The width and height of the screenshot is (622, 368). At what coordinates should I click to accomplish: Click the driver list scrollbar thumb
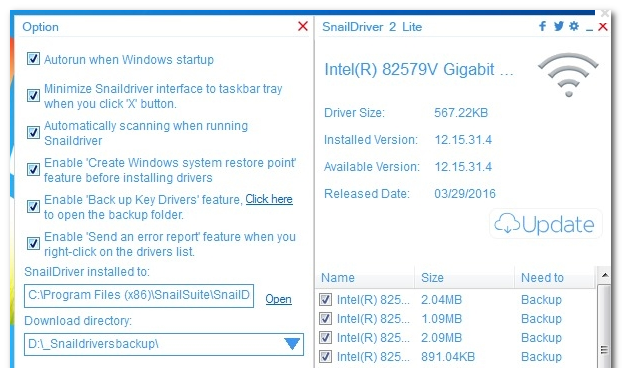click(x=605, y=326)
